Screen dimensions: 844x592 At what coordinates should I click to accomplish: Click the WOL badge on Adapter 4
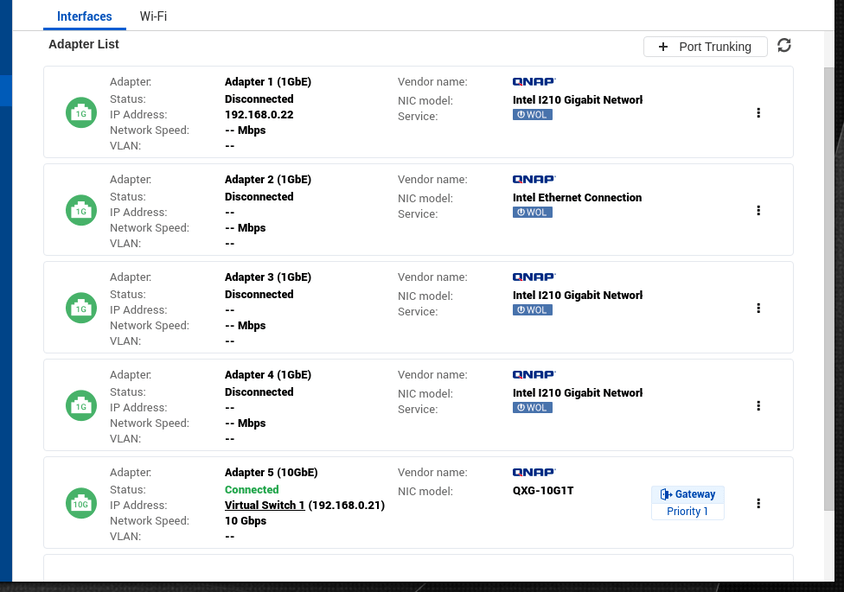pyautogui.click(x=532, y=408)
